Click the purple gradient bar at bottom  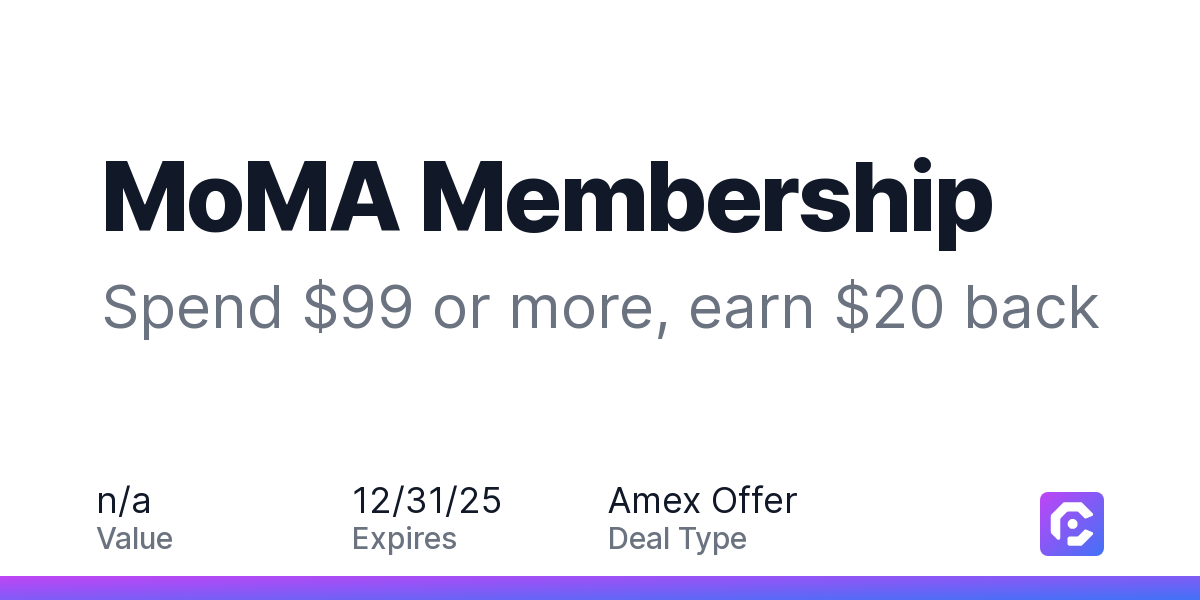point(600,588)
